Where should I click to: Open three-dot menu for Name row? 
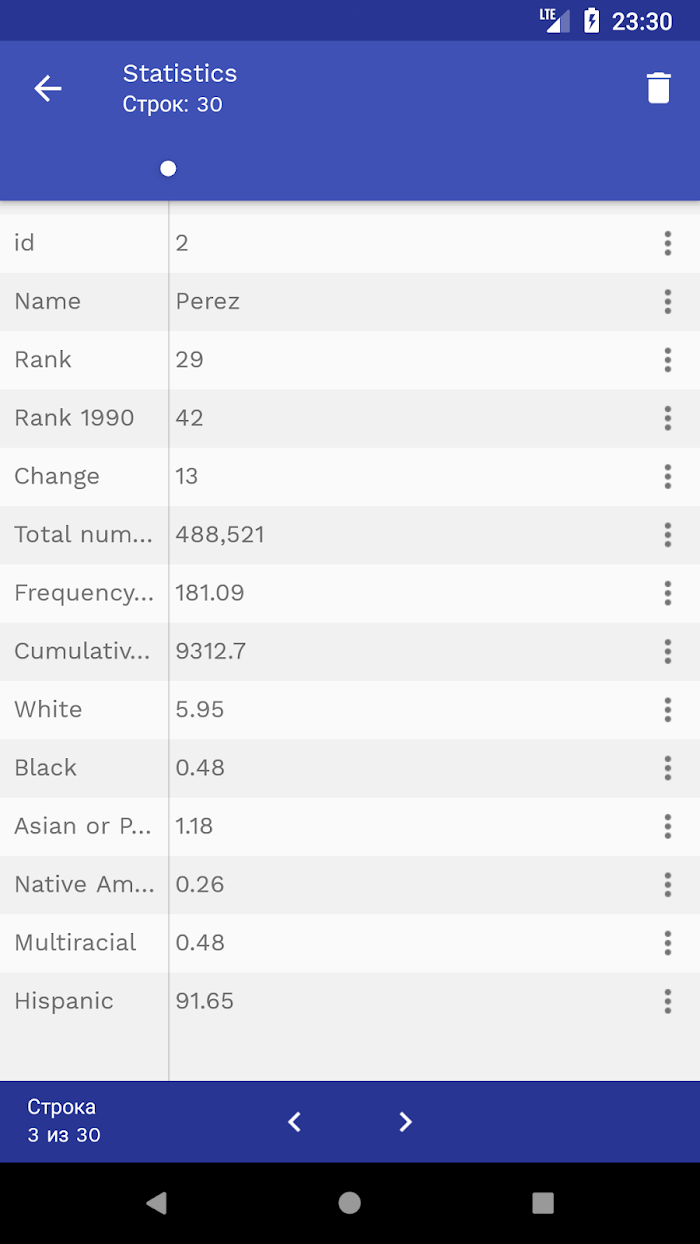pos(667,301)
